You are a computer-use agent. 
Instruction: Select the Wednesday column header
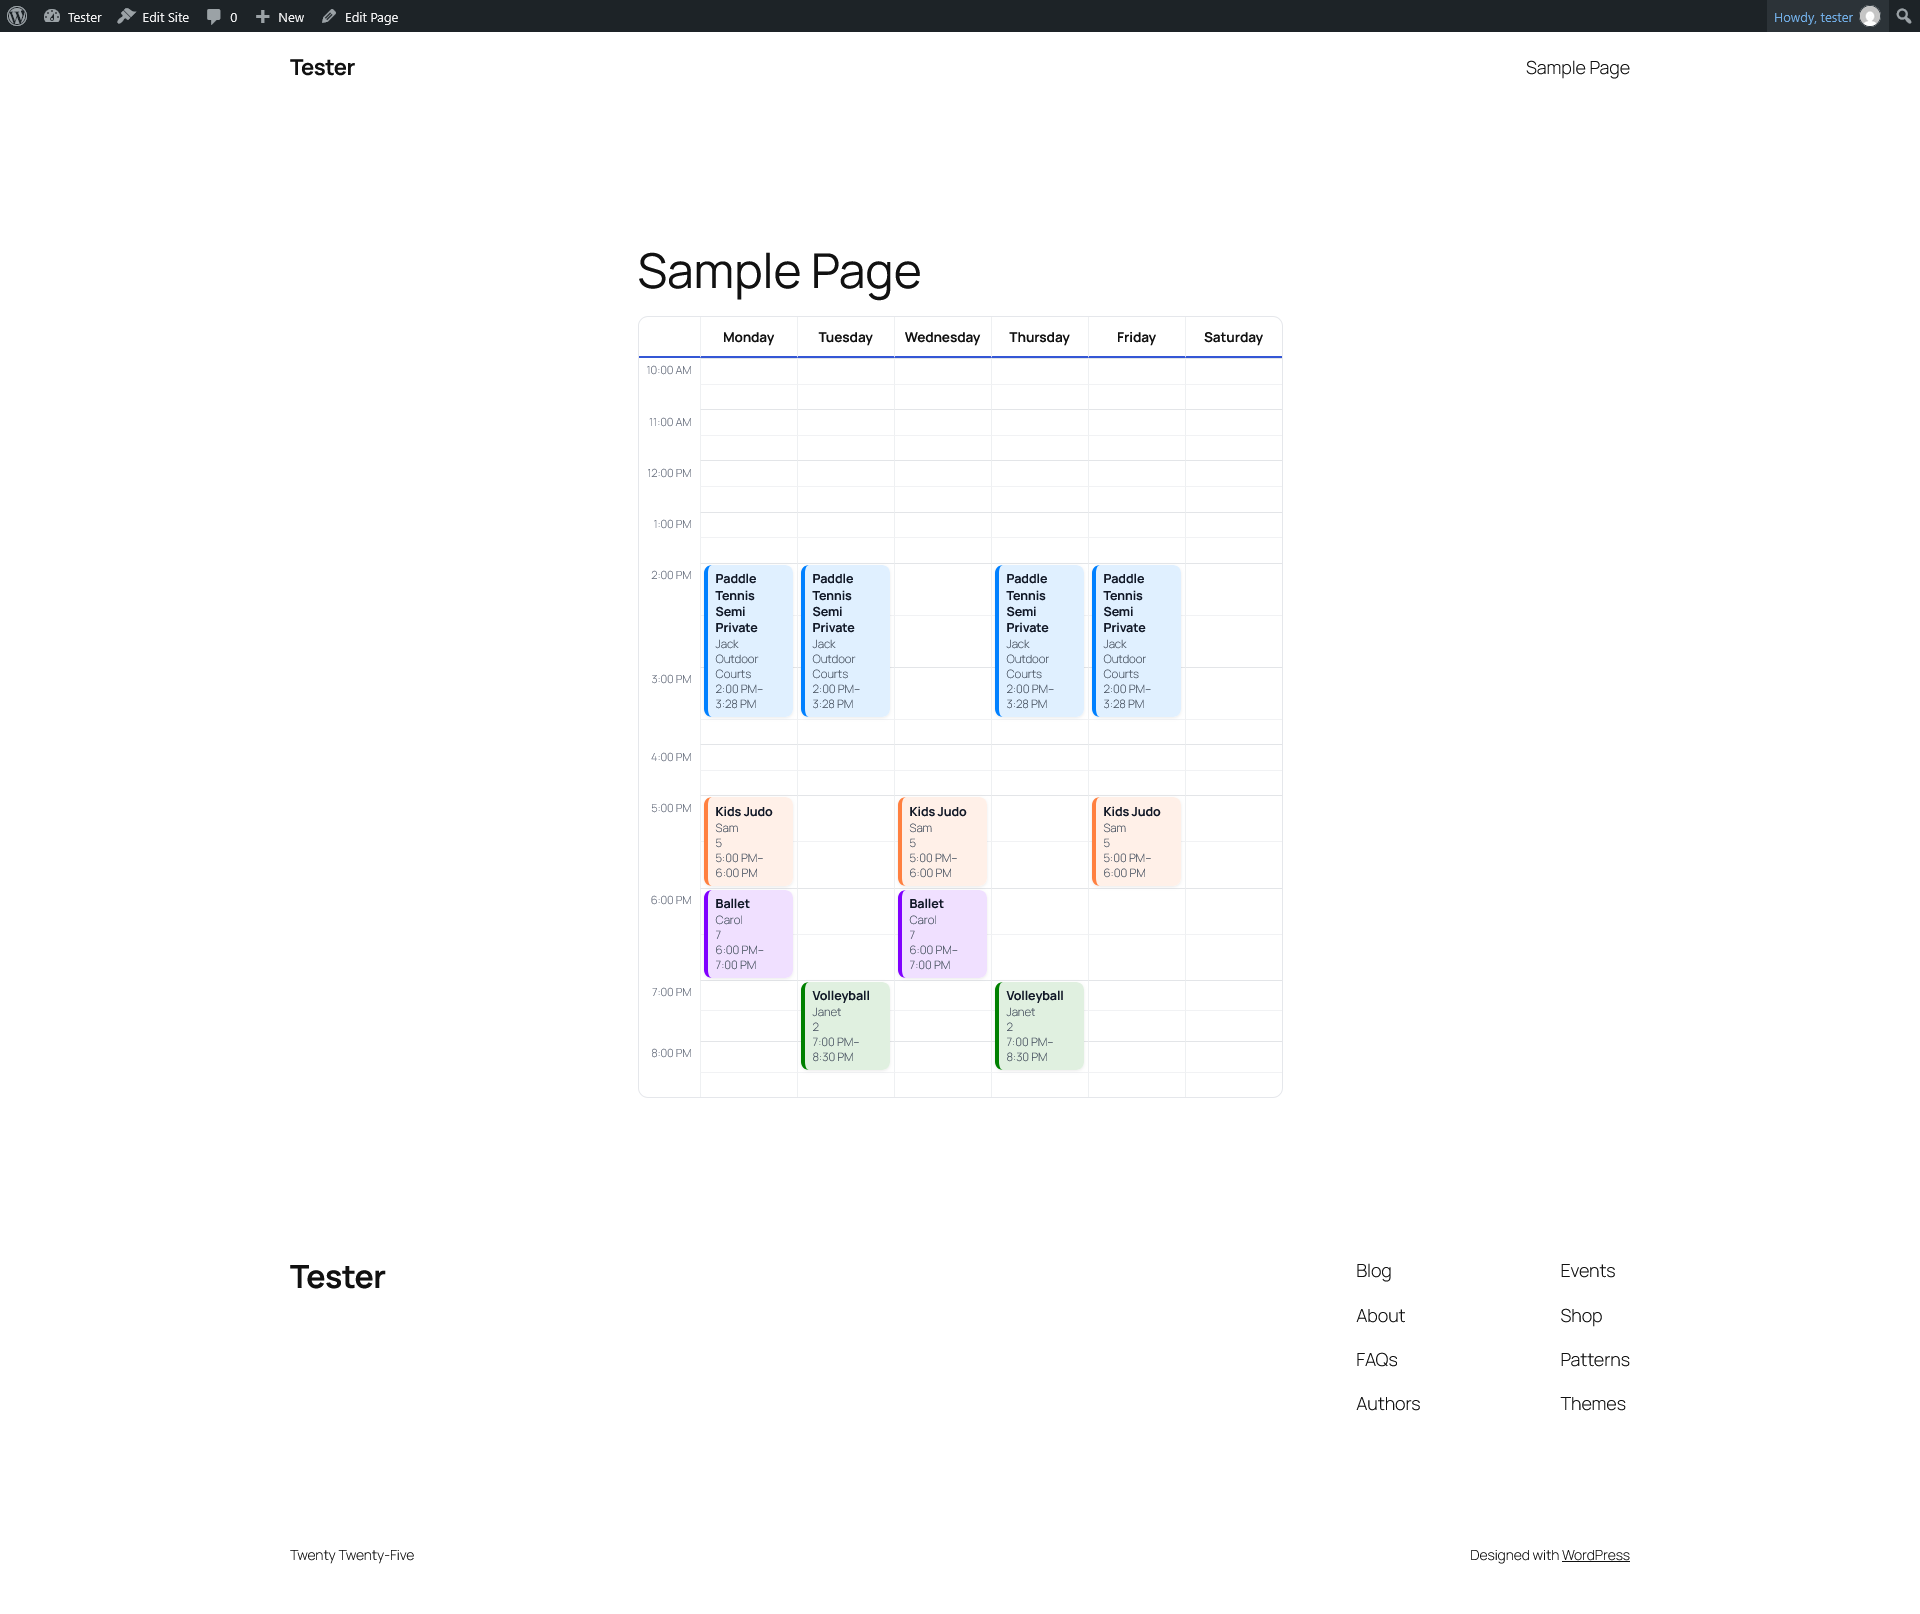(942, 337)
